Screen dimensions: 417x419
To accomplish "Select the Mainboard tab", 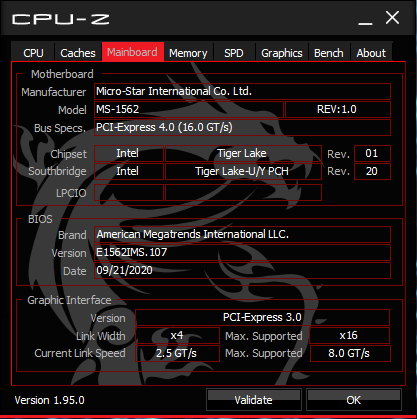I will pyautogui.click(x=133, y=52).
